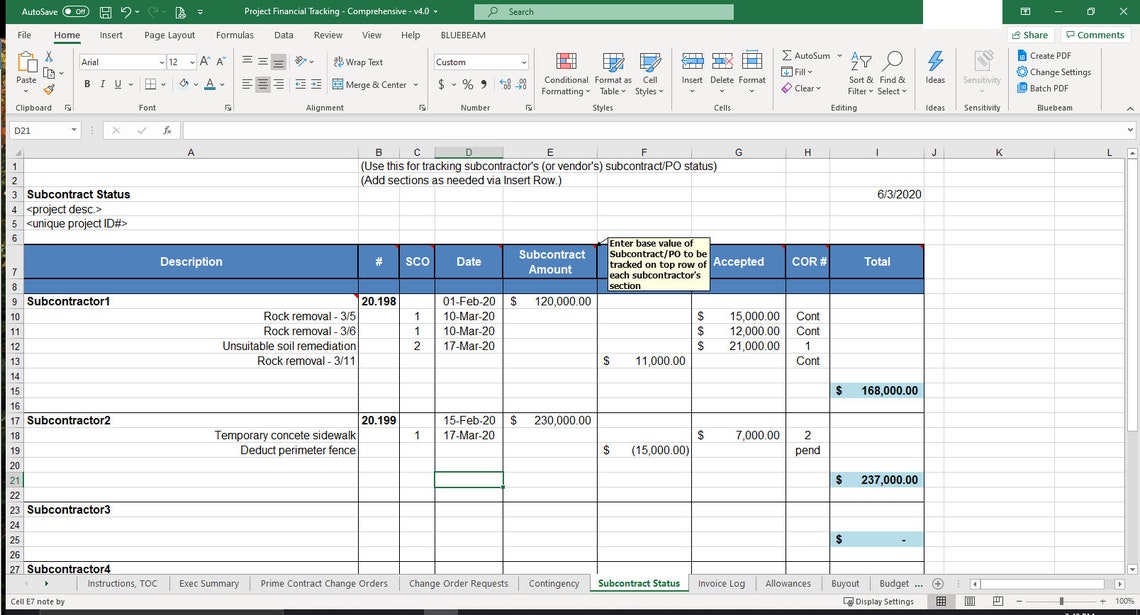The height and width of the screenshot is (615, 1140).
Task: Switch to the BLUEBEAM ribbon tab
Action: (x=462, y=35)
